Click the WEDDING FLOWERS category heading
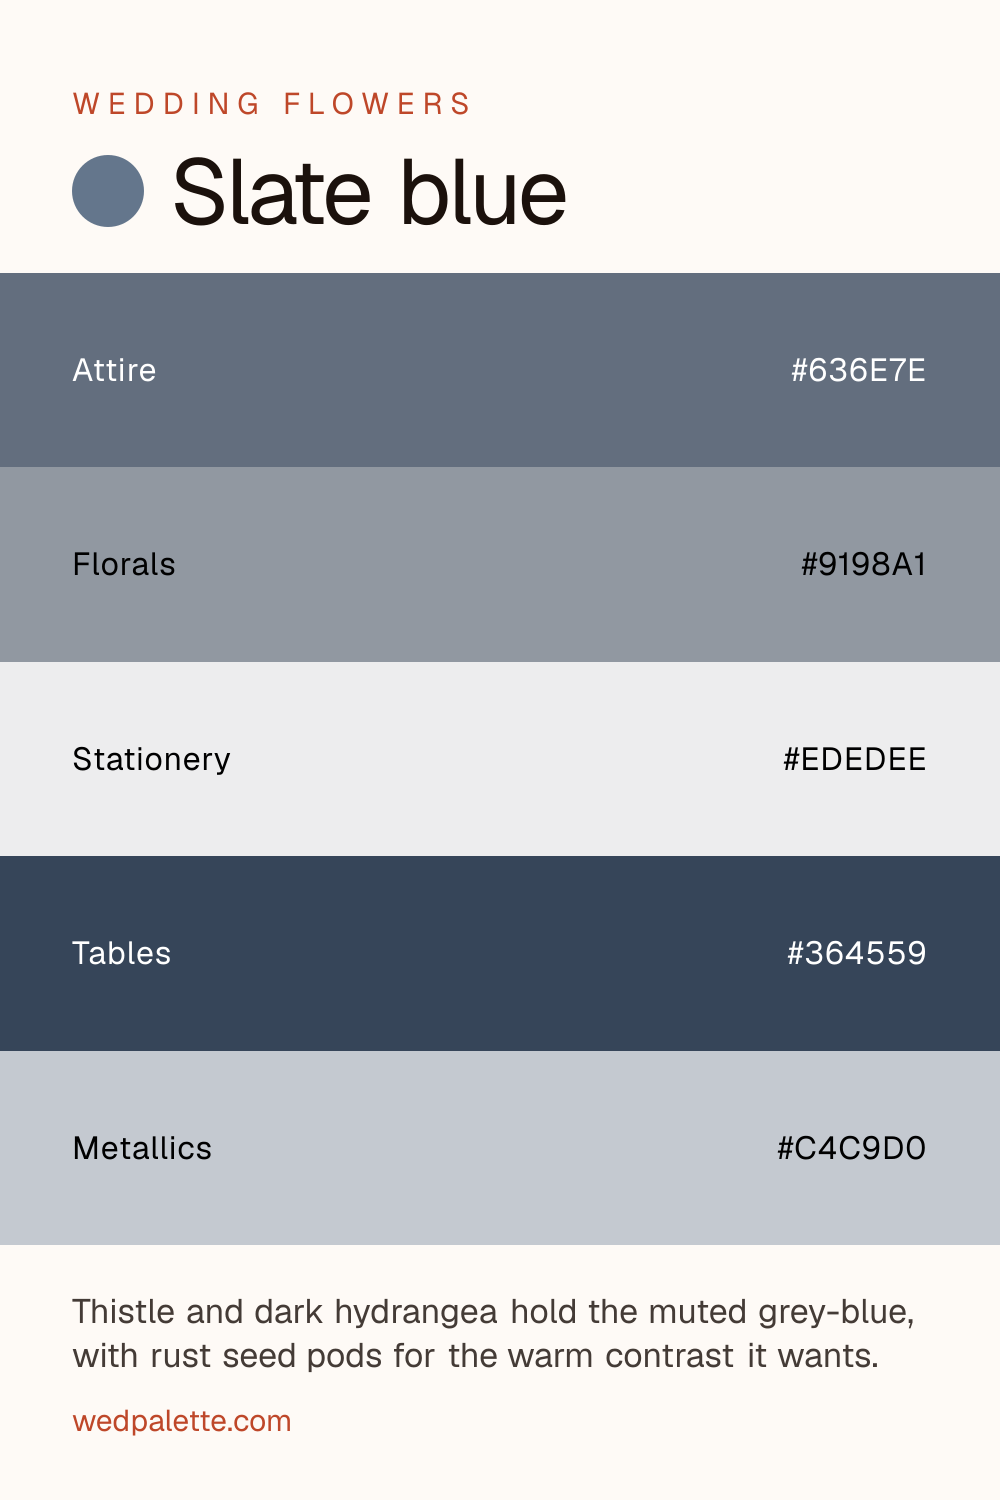 tap(272, 104)
